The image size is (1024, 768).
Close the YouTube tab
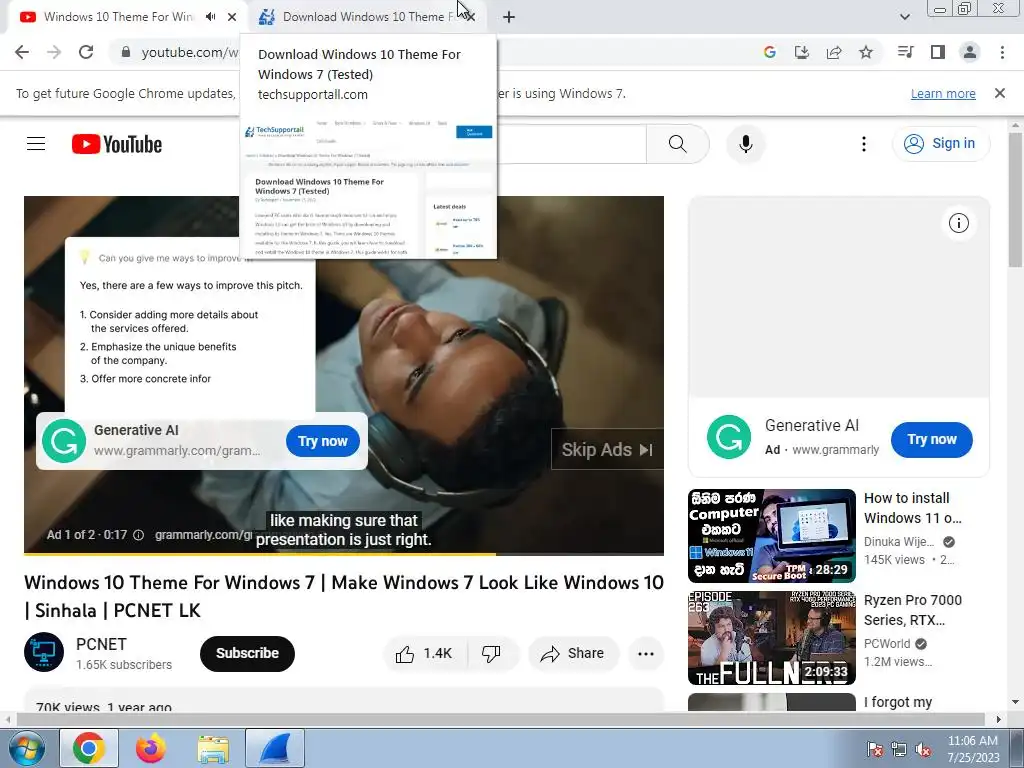232,17
